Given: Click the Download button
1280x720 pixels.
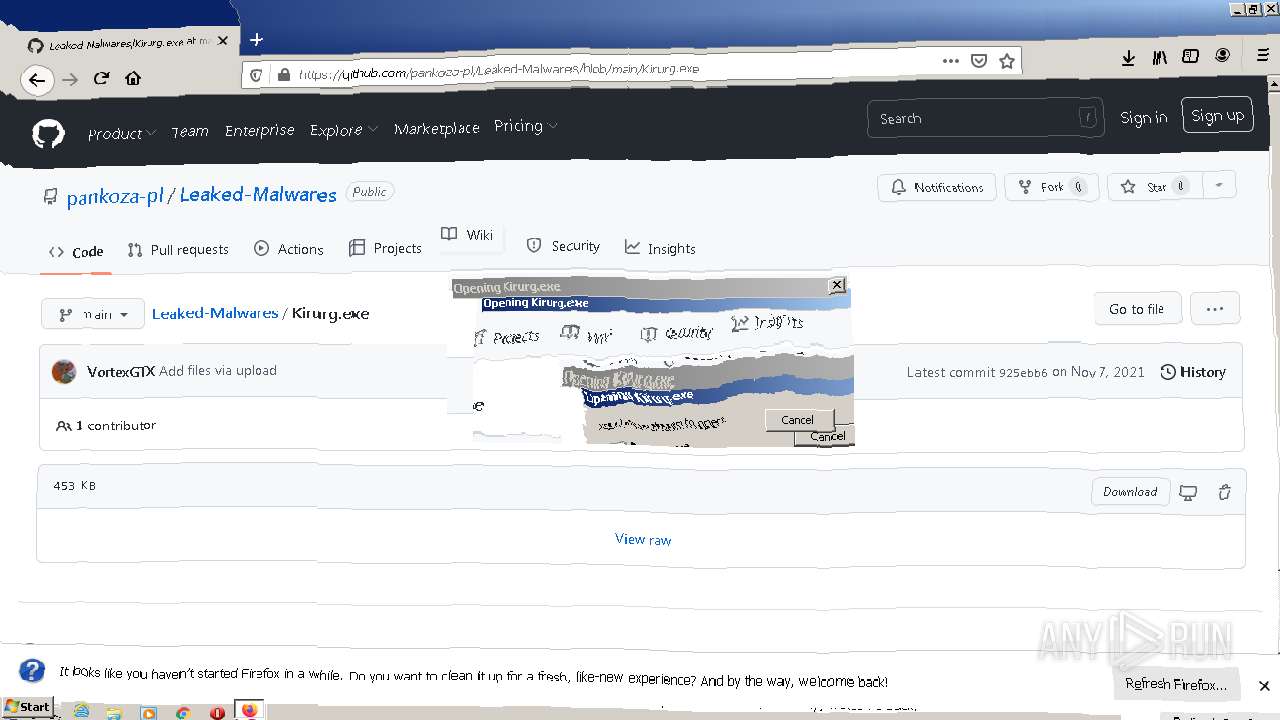Looking at the screenshot, I should click(x=1130, y=492).
